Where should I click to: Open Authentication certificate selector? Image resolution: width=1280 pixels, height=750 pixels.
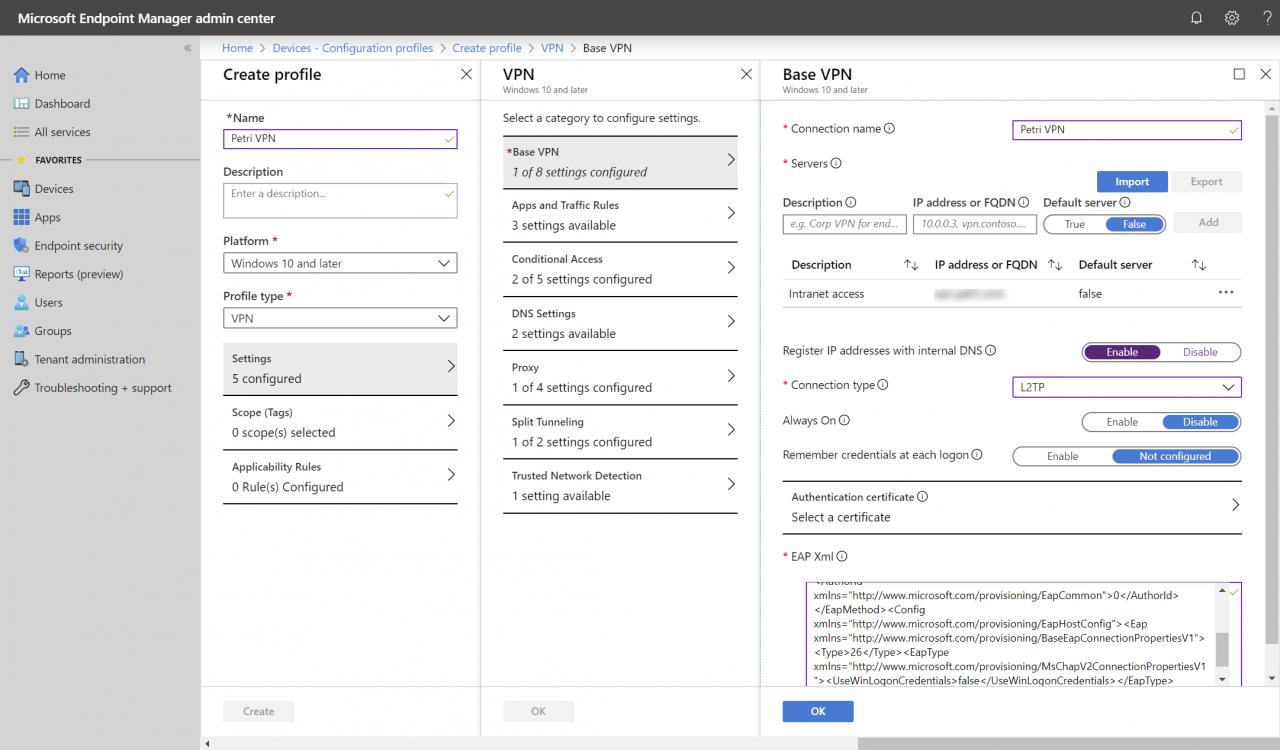point(1012,507)
